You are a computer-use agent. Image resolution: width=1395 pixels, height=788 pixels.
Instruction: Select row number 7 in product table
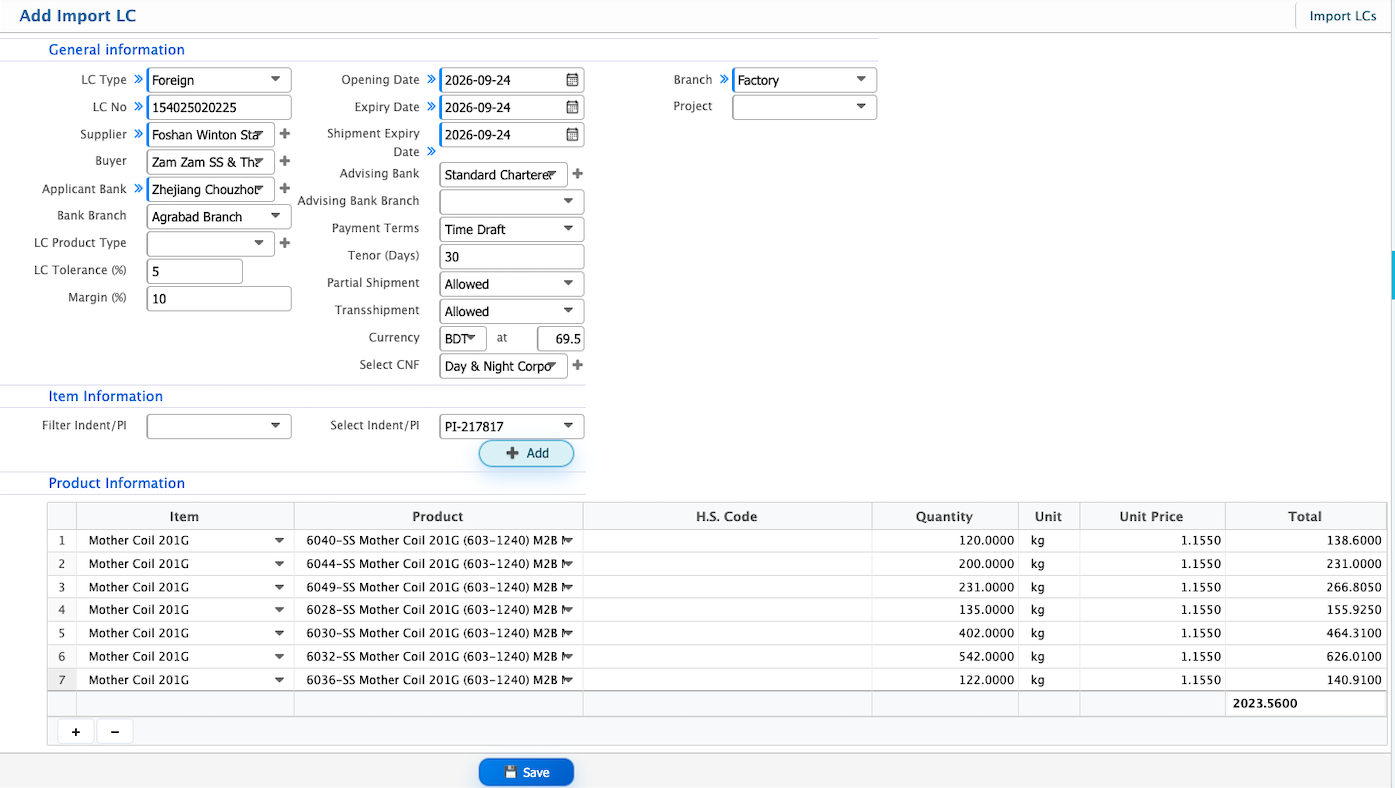click(x=62, y=680)
